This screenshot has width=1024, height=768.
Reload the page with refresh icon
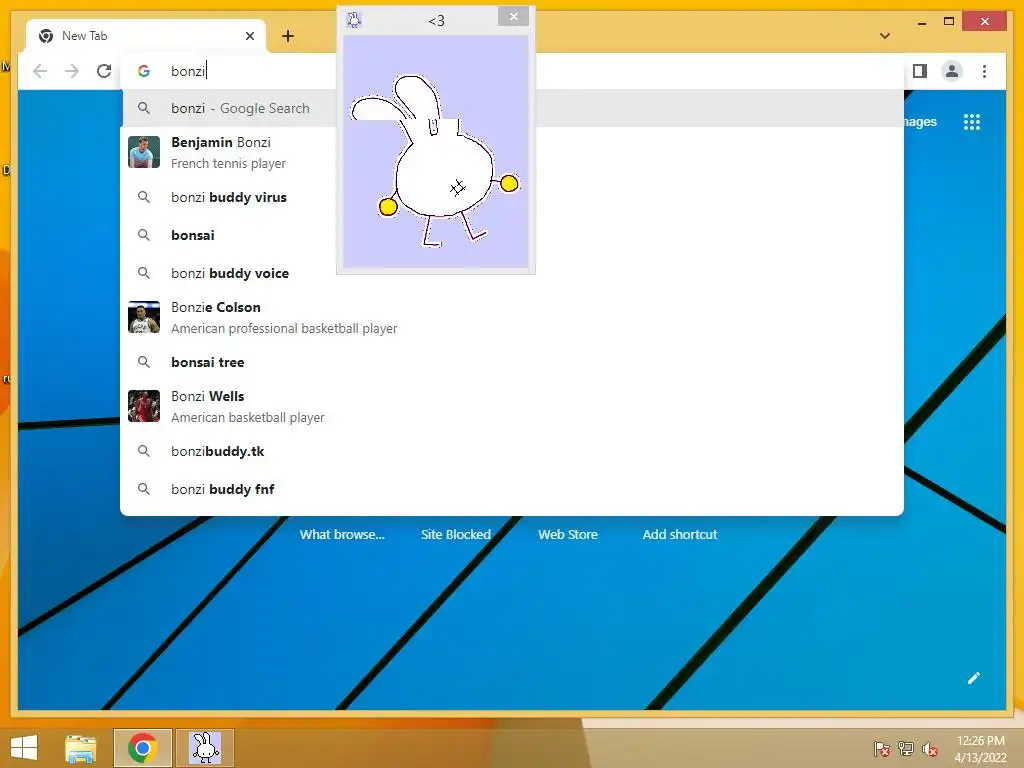click(104, 71)
